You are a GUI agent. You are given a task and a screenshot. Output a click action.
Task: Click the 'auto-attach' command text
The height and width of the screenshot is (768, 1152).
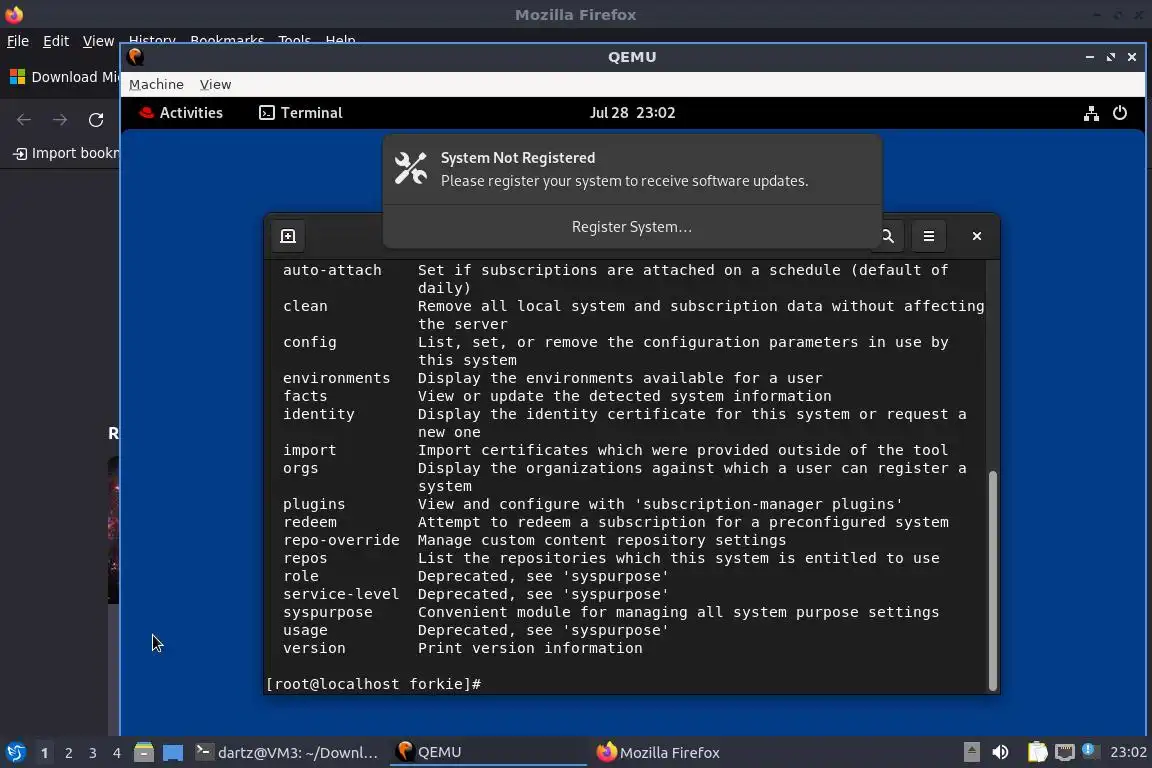point(332,270)
